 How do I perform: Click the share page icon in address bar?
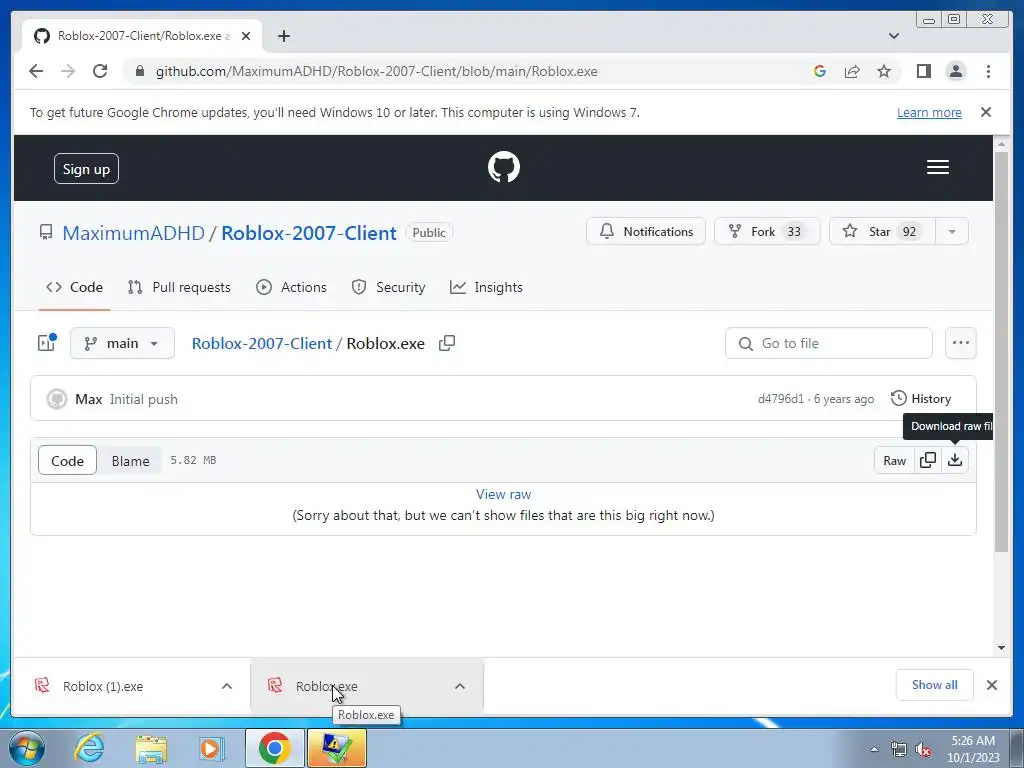click(852, 71)
